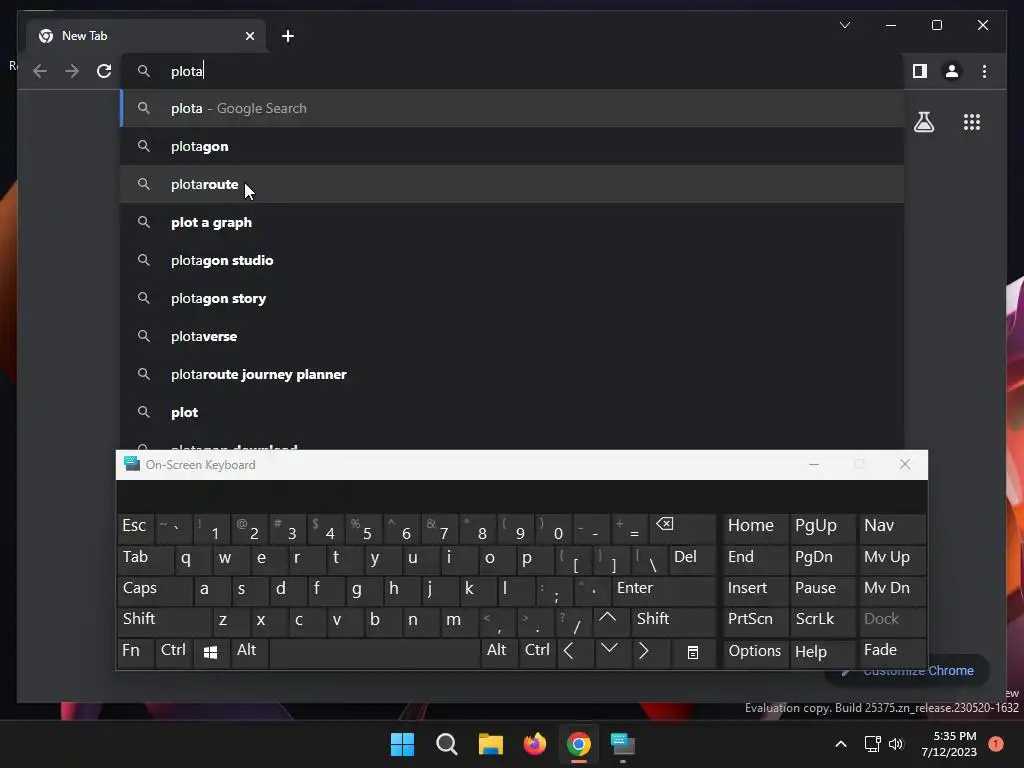Select the 'plotagon story' suggestion

point(512,298)
